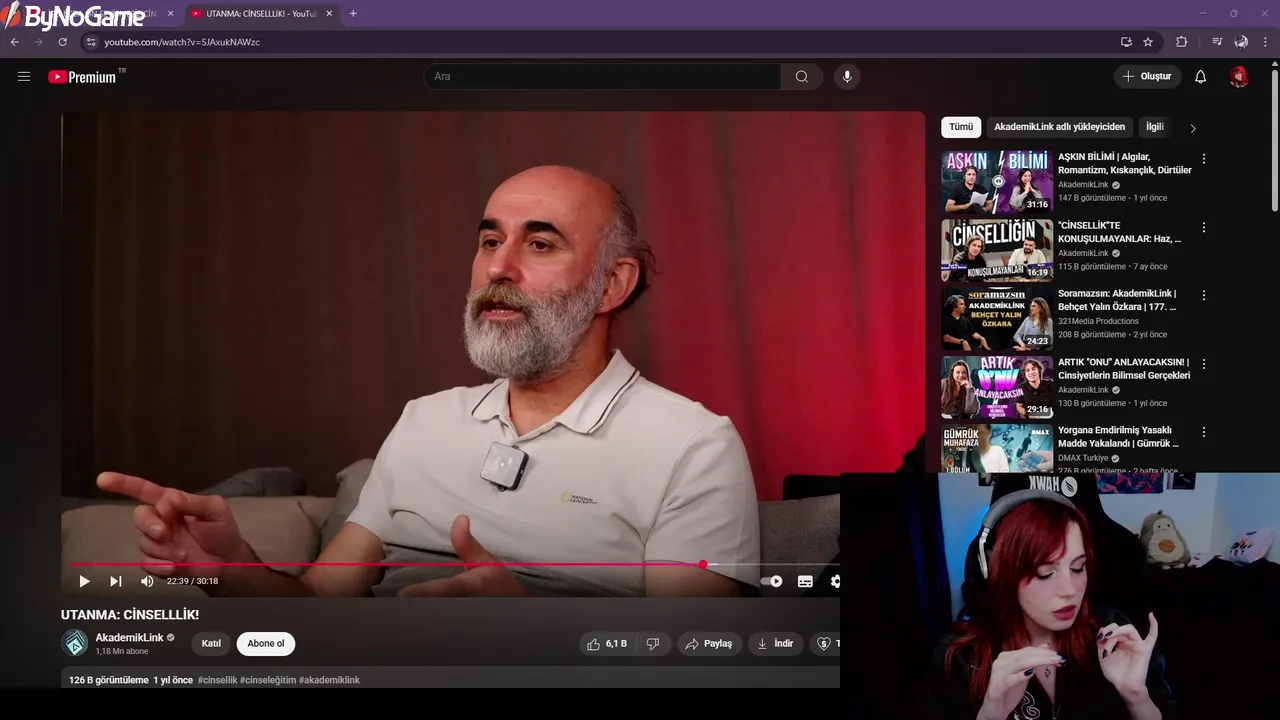
Task: Open player settings gear
Action: click(834, 581)
